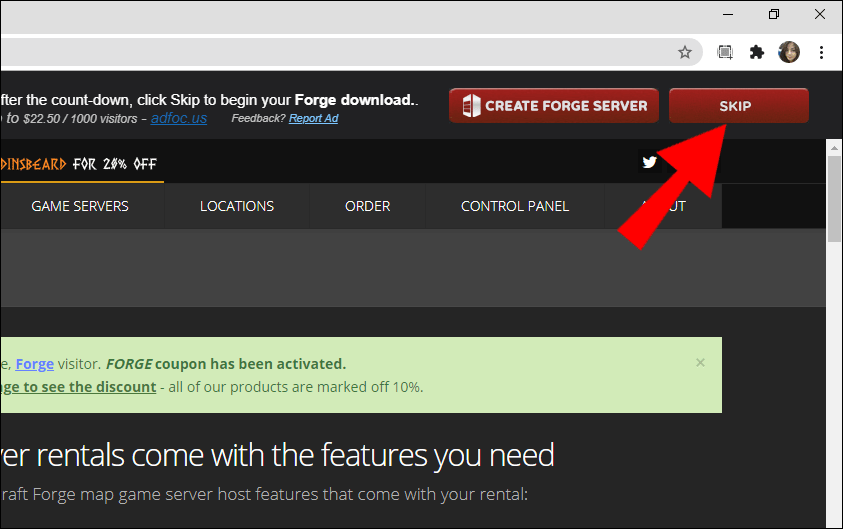Screen dimensions: 843x529
Task: Click the 'FOR 20% OFF' promo banner
Action: 115,163
